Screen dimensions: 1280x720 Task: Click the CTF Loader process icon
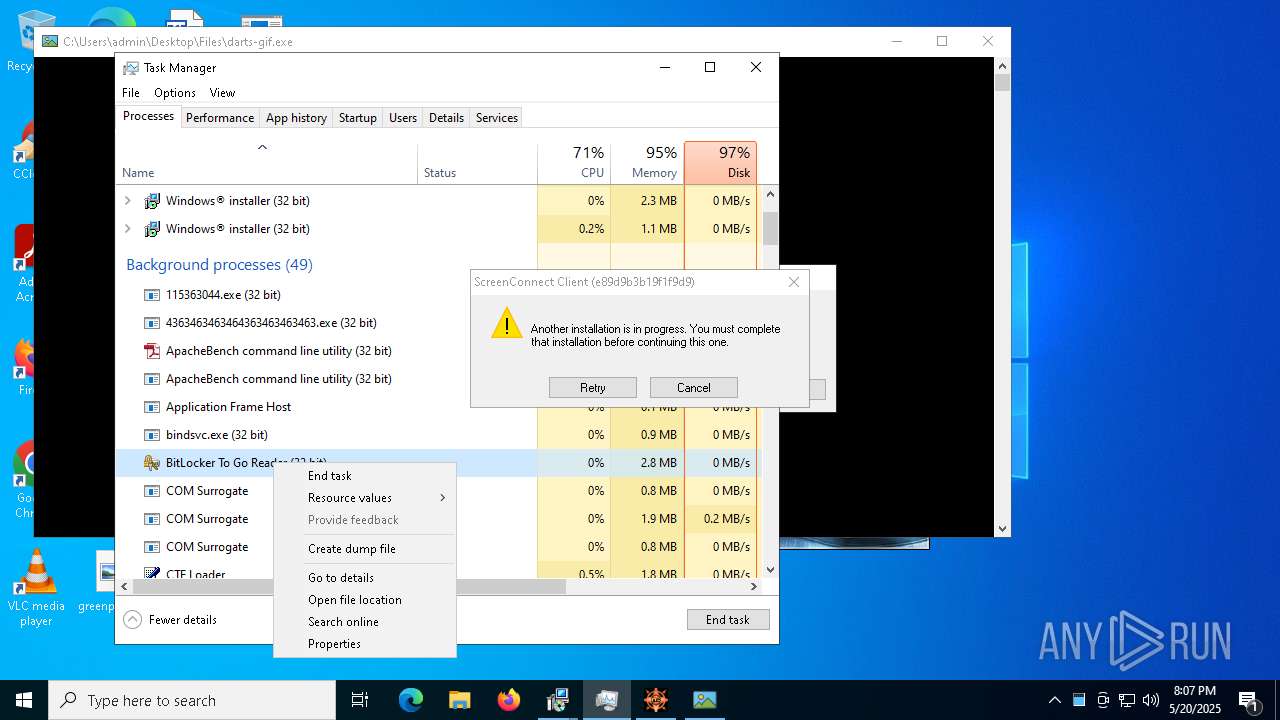(x=152, y=574)
